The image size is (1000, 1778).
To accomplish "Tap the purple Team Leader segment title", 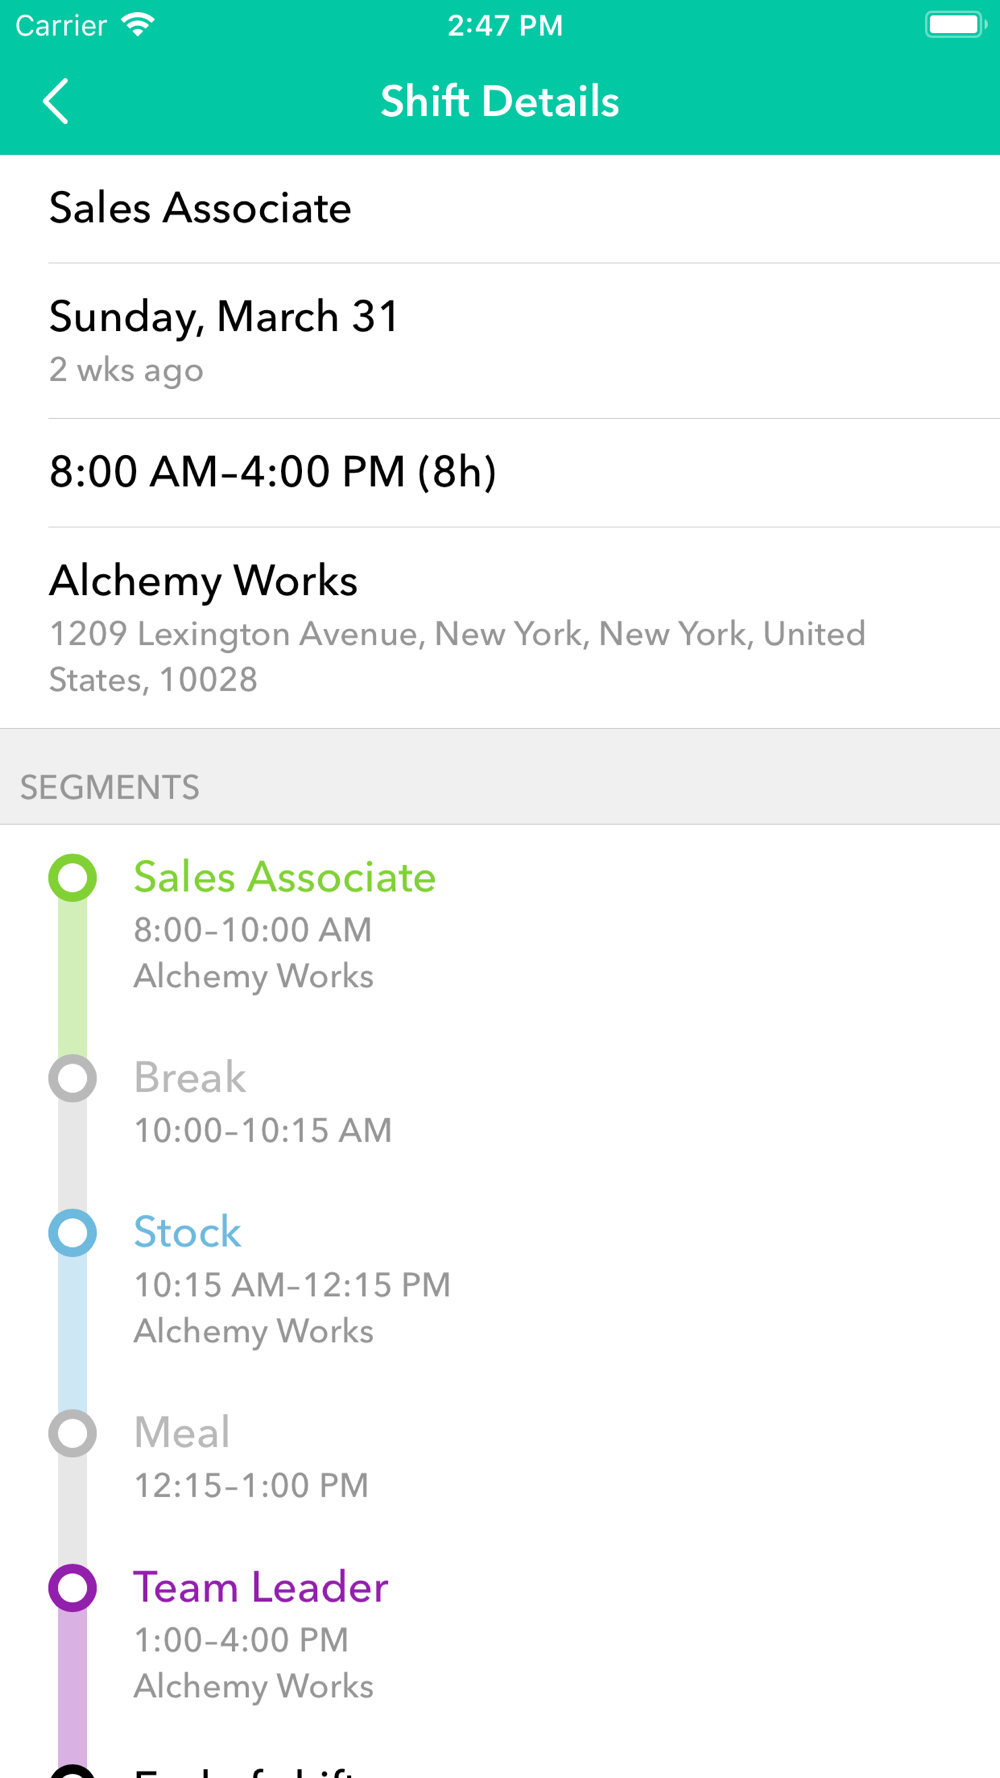I will [x=261, y=1587].
